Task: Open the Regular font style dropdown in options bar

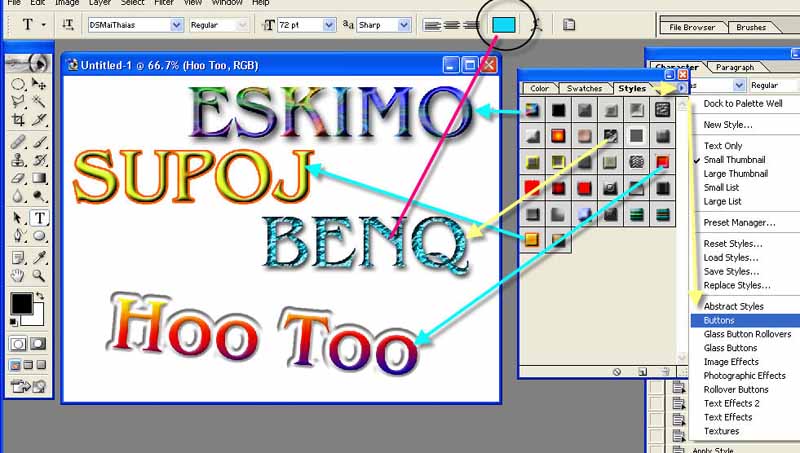Action: tap(243, 24)
